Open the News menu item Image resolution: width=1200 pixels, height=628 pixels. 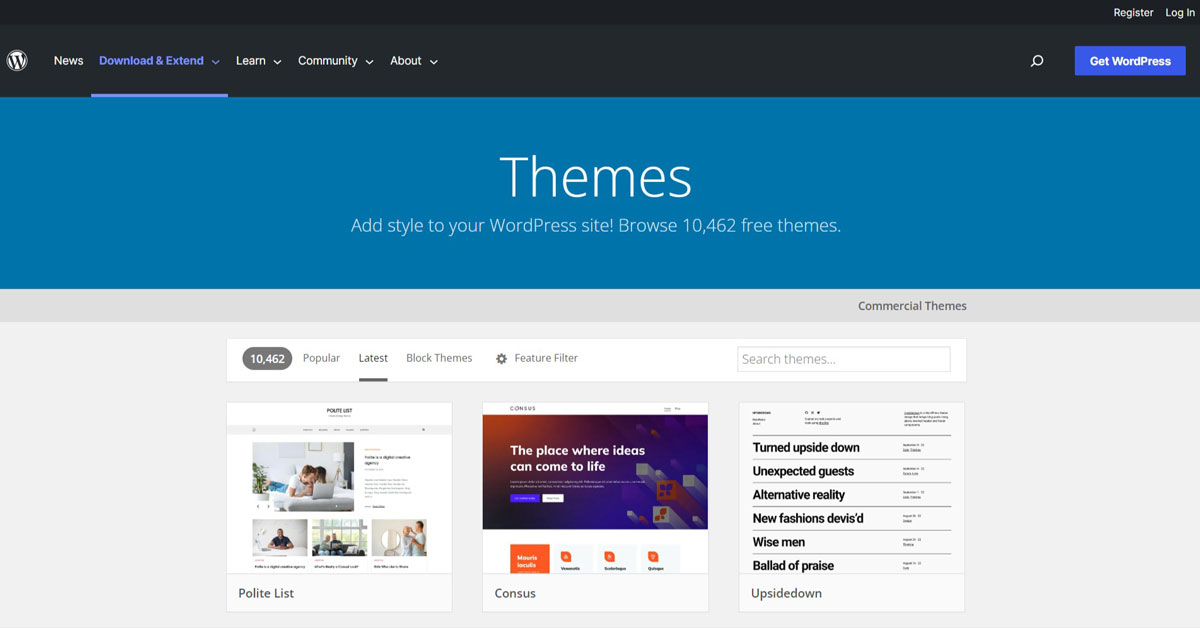(x=69, y=61)
